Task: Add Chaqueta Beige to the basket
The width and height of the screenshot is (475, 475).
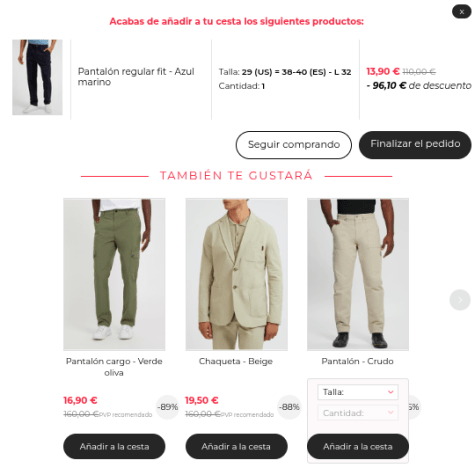Action: (236, 446)
